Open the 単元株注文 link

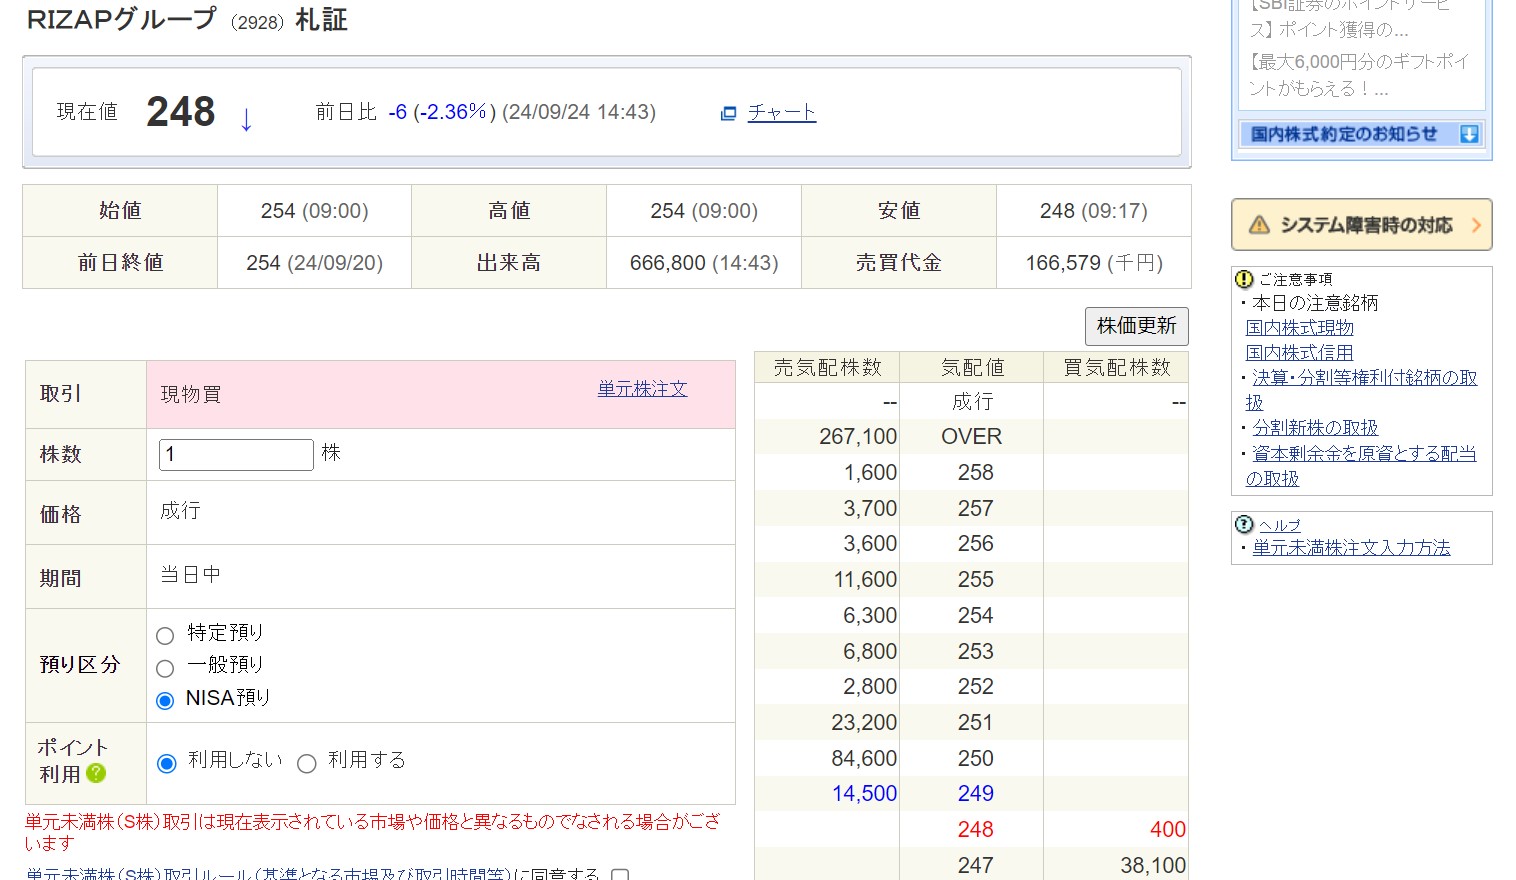click(643, 389)
